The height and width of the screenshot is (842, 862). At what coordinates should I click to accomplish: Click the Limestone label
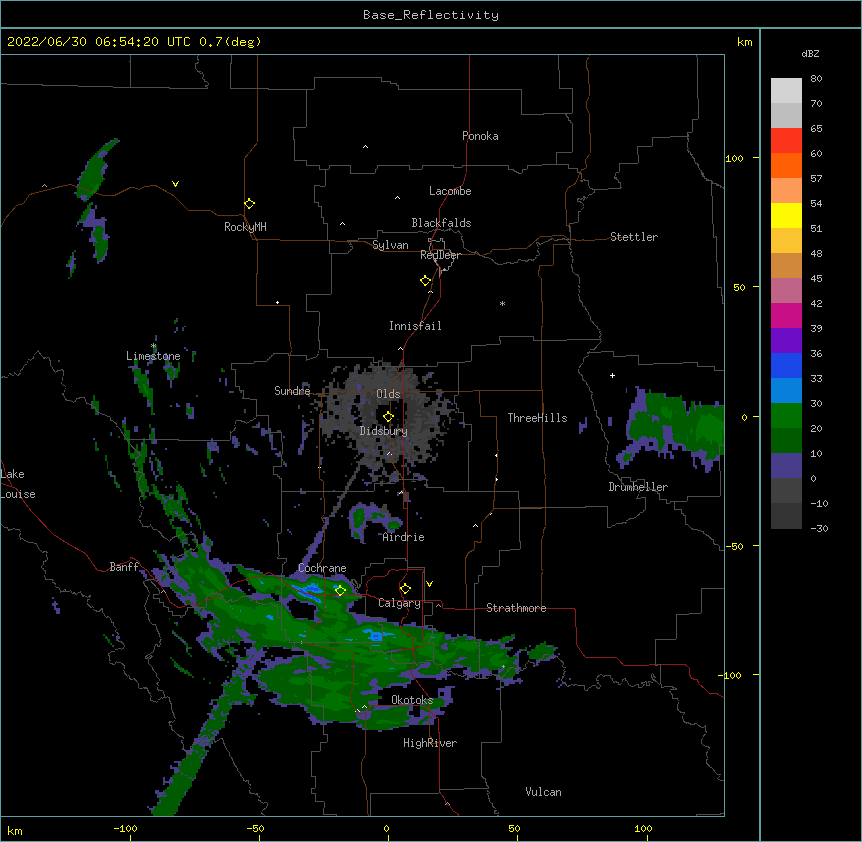pyautogui.click(x=153, y=356)
